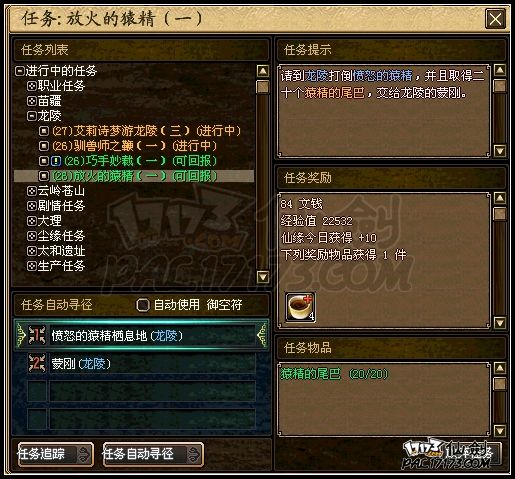This screenshot has height=479, width=515.
Task: Click the exclamation icon beside 巧手妙裁 quest
Action: pos(56,161)
